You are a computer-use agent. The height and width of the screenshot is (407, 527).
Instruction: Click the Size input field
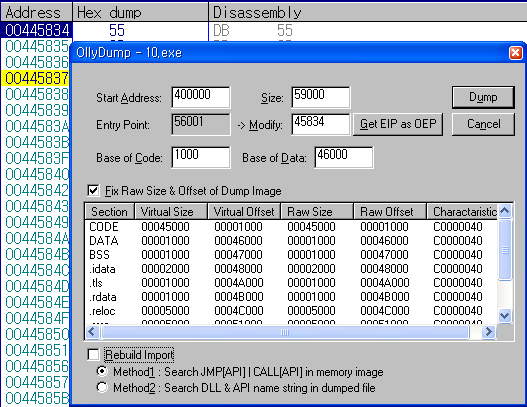[321, 97]
